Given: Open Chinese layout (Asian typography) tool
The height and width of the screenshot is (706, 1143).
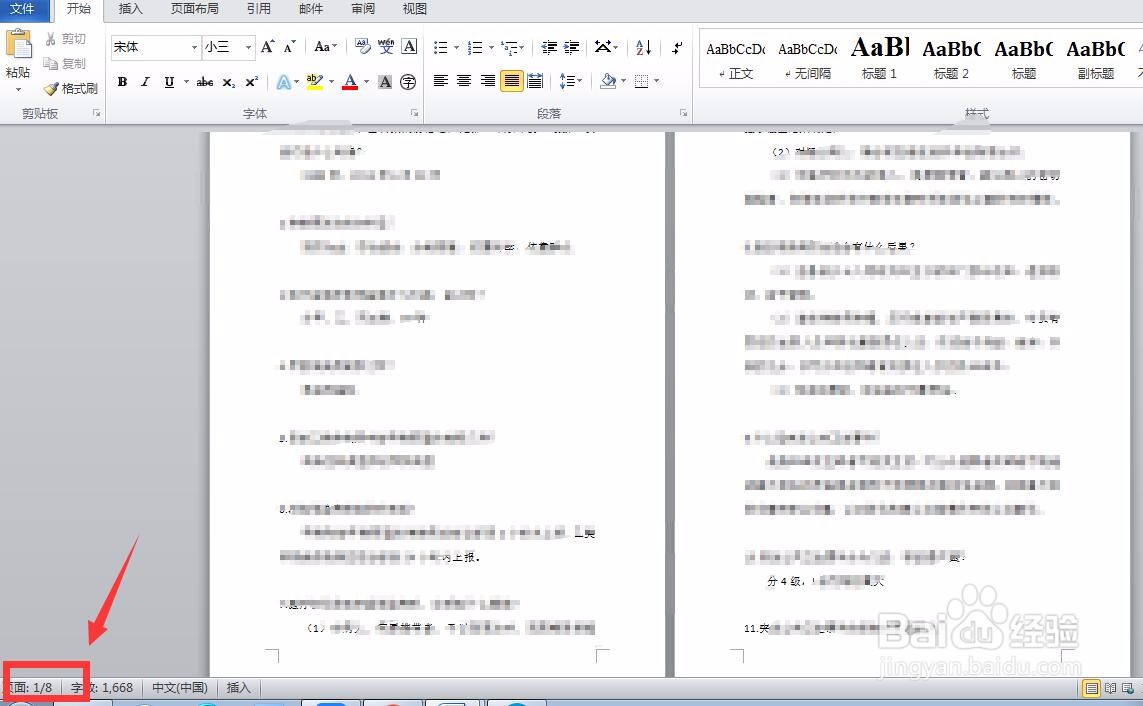Looking at the screenshot, I should pos(603,47).
